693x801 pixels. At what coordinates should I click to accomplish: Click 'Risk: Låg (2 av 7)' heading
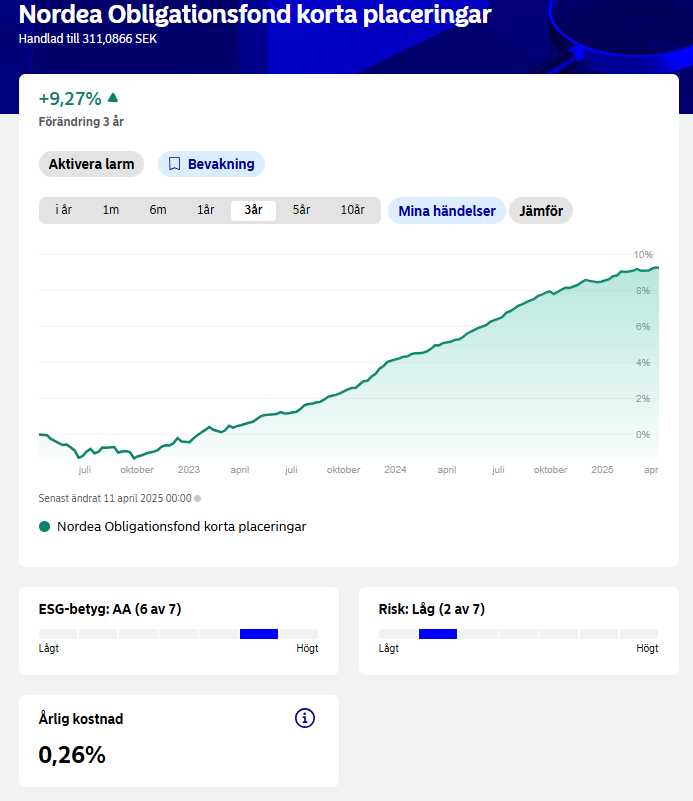click(x=432, y=609)
